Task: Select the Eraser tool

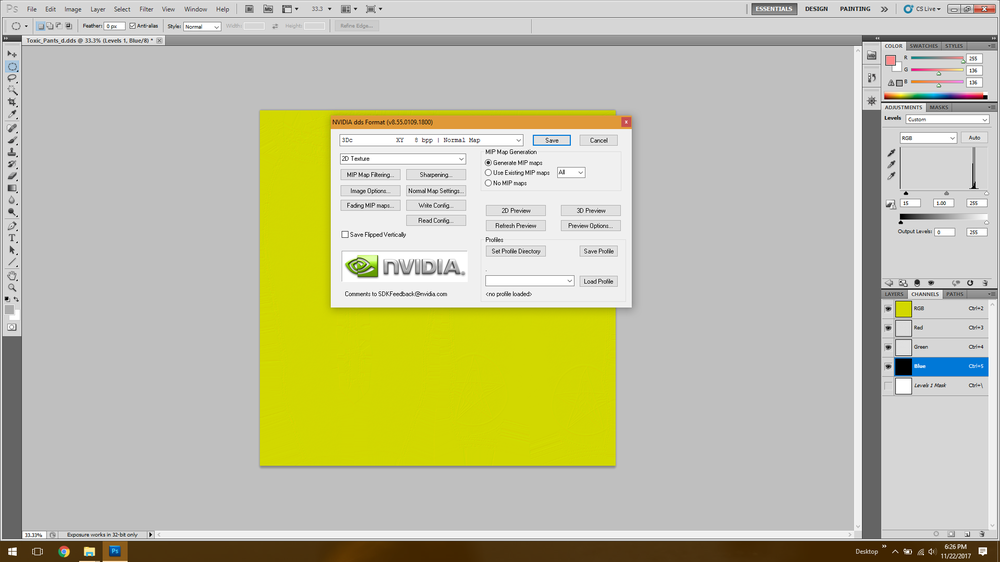Action: pos(12,177)
